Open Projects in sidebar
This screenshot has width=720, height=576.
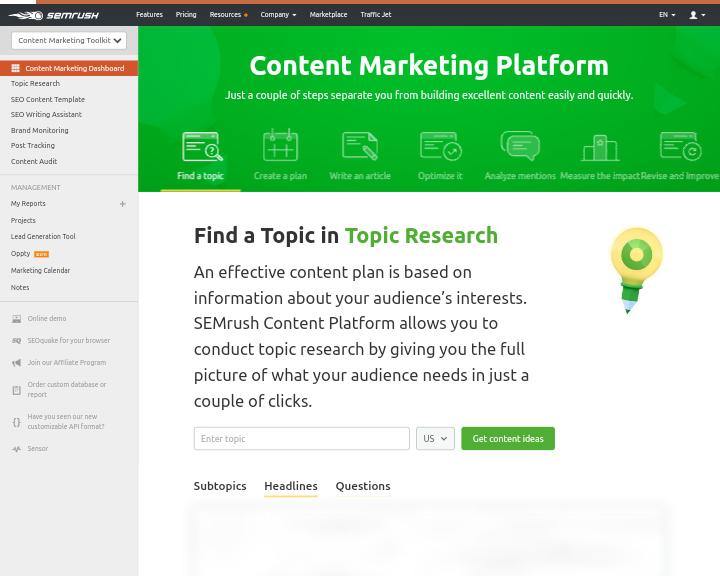tap(23, 220)
